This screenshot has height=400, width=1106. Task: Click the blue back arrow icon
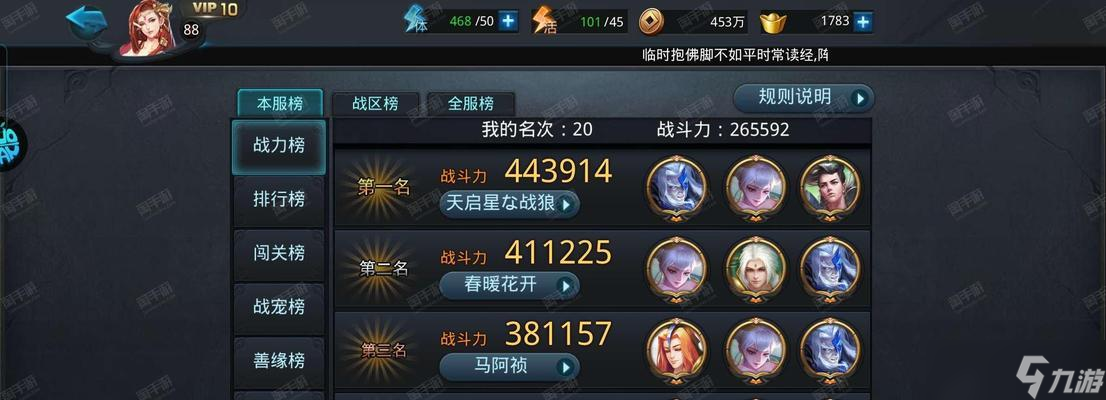click(x=86, y=22)
